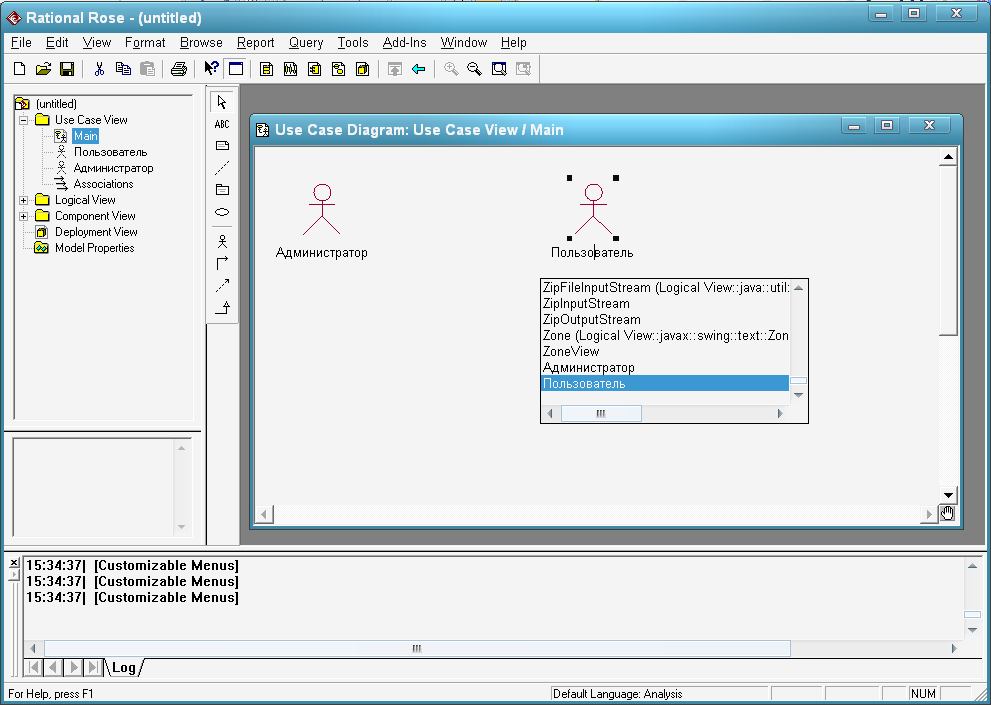The width and height of the screenshot is (991, 705).
Task: Open the Edit menu
Action: coord(57,42)
